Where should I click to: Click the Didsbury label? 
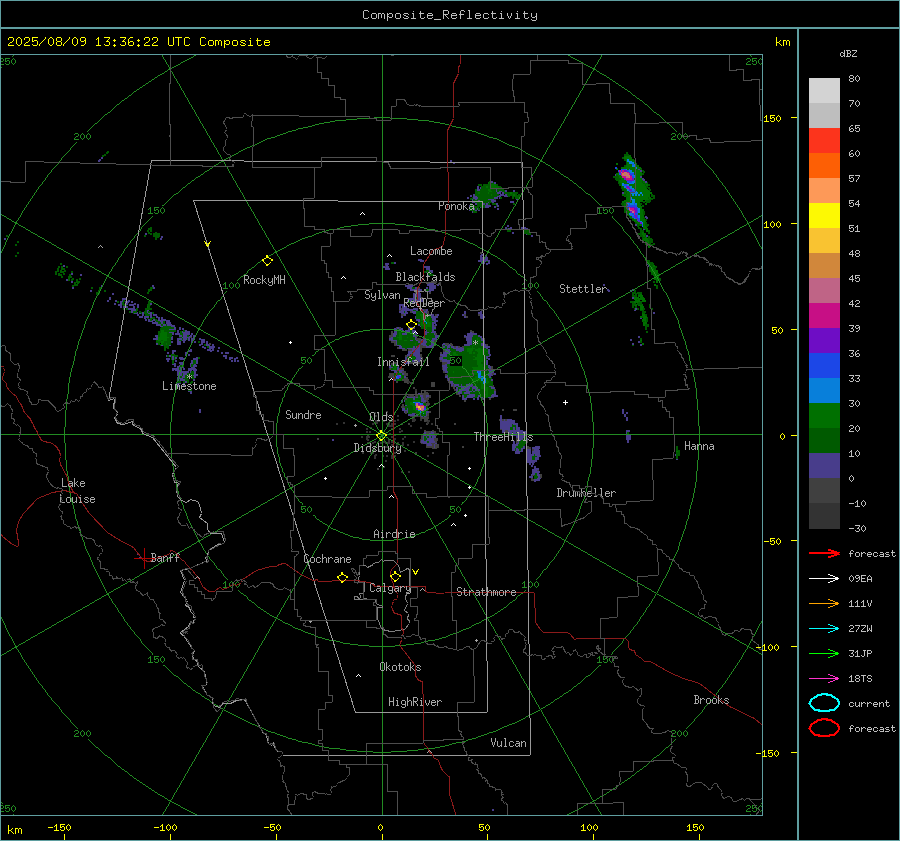[377, 448]
